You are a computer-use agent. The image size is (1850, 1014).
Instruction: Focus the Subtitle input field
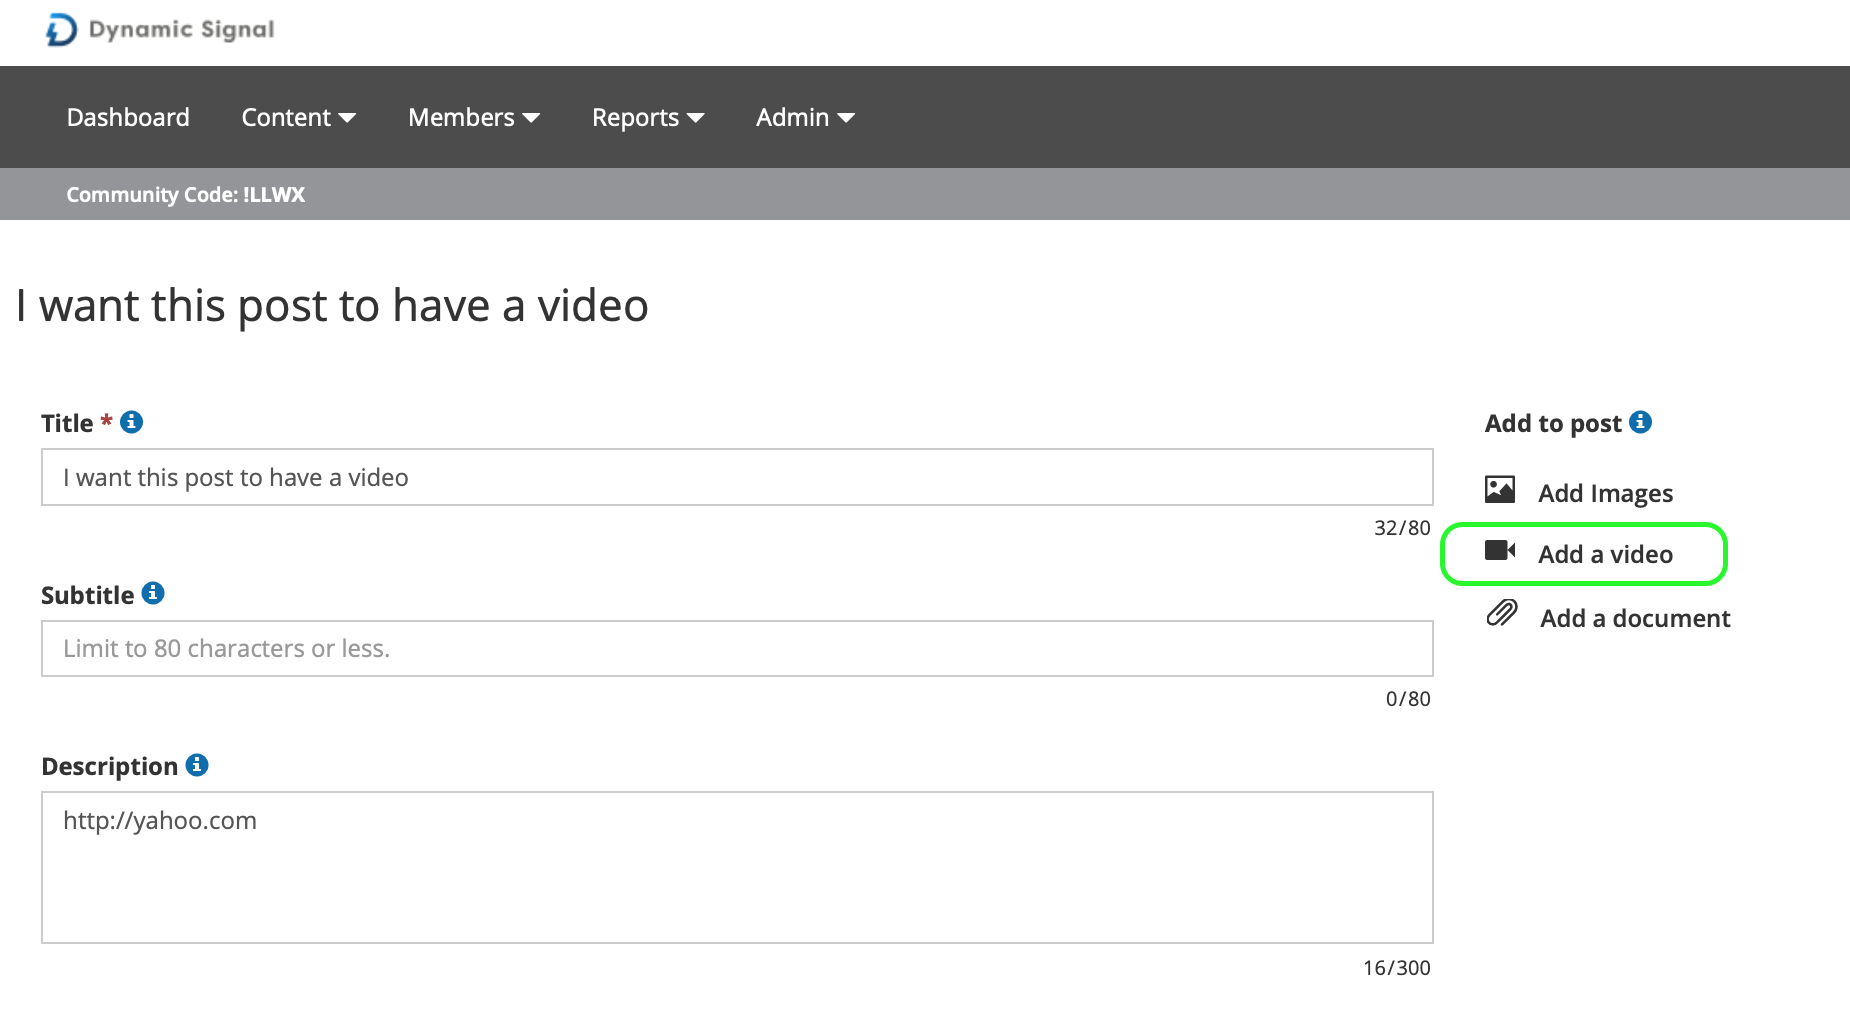point(737,648)
